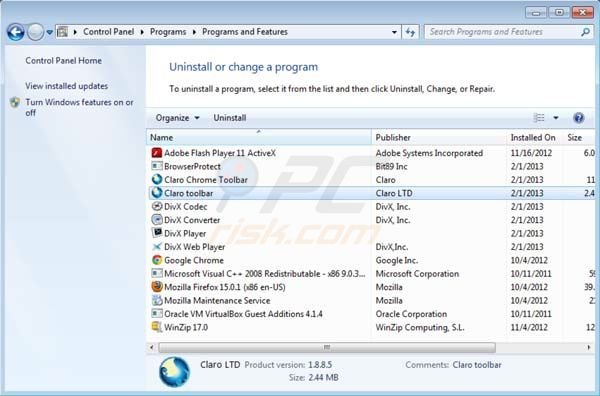Open the recent pages dropdown arrow

click(x=50, y=33)
